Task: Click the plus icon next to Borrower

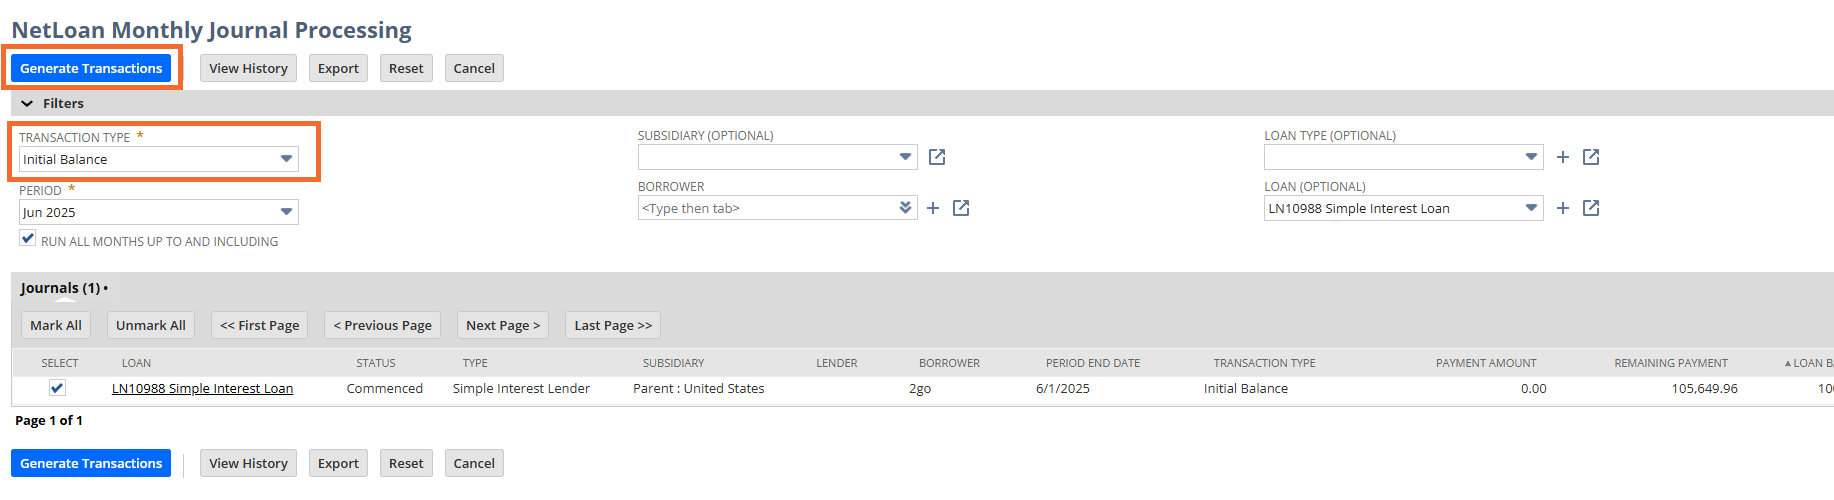Action: click(933, 208)
